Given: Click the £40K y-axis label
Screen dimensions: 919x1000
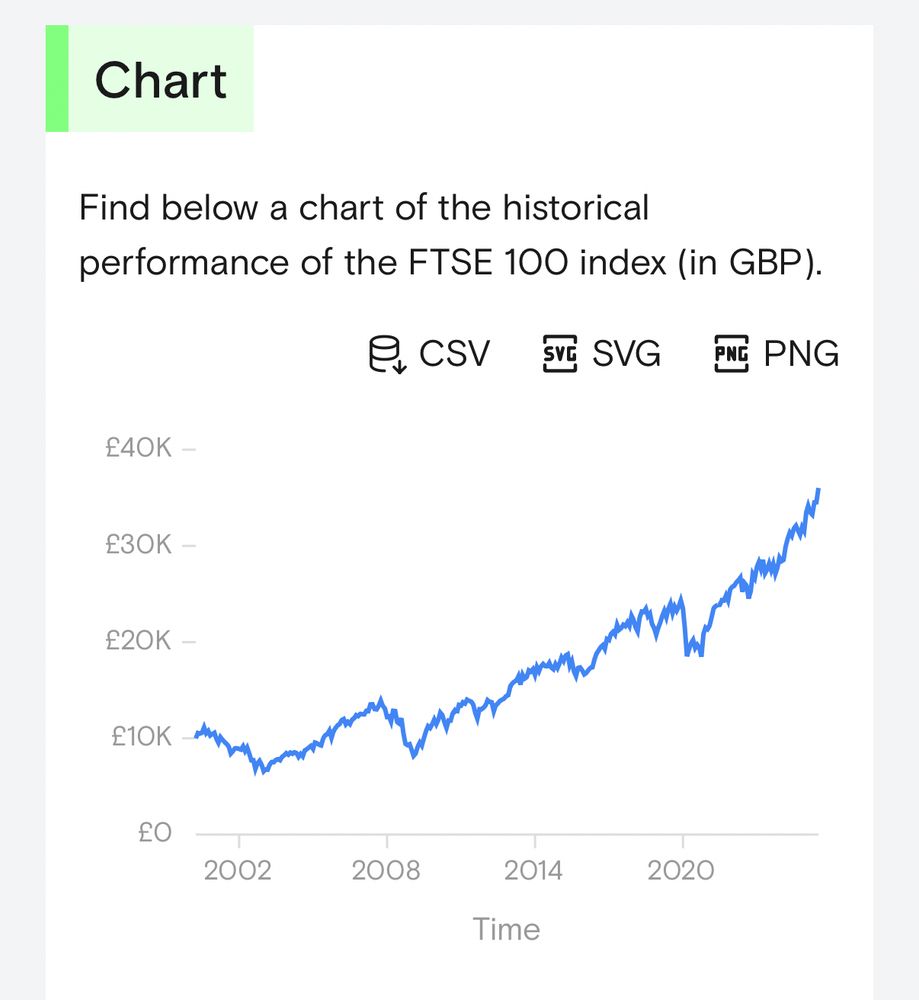Looking at the screenshot, I should tap(138, 449).
